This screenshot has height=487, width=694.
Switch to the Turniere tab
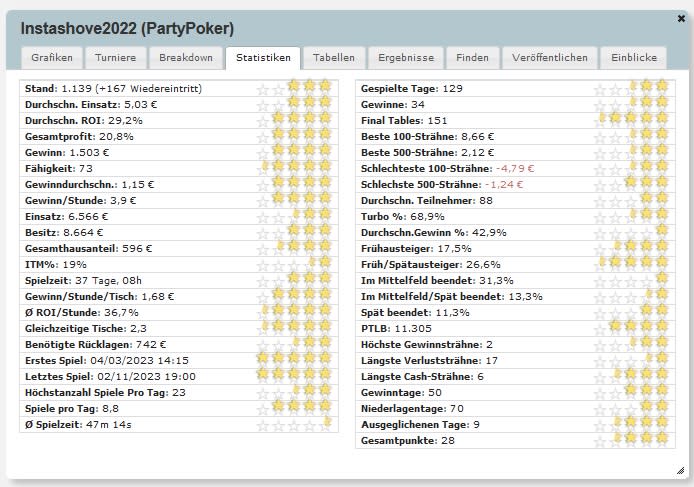(116, 58)
